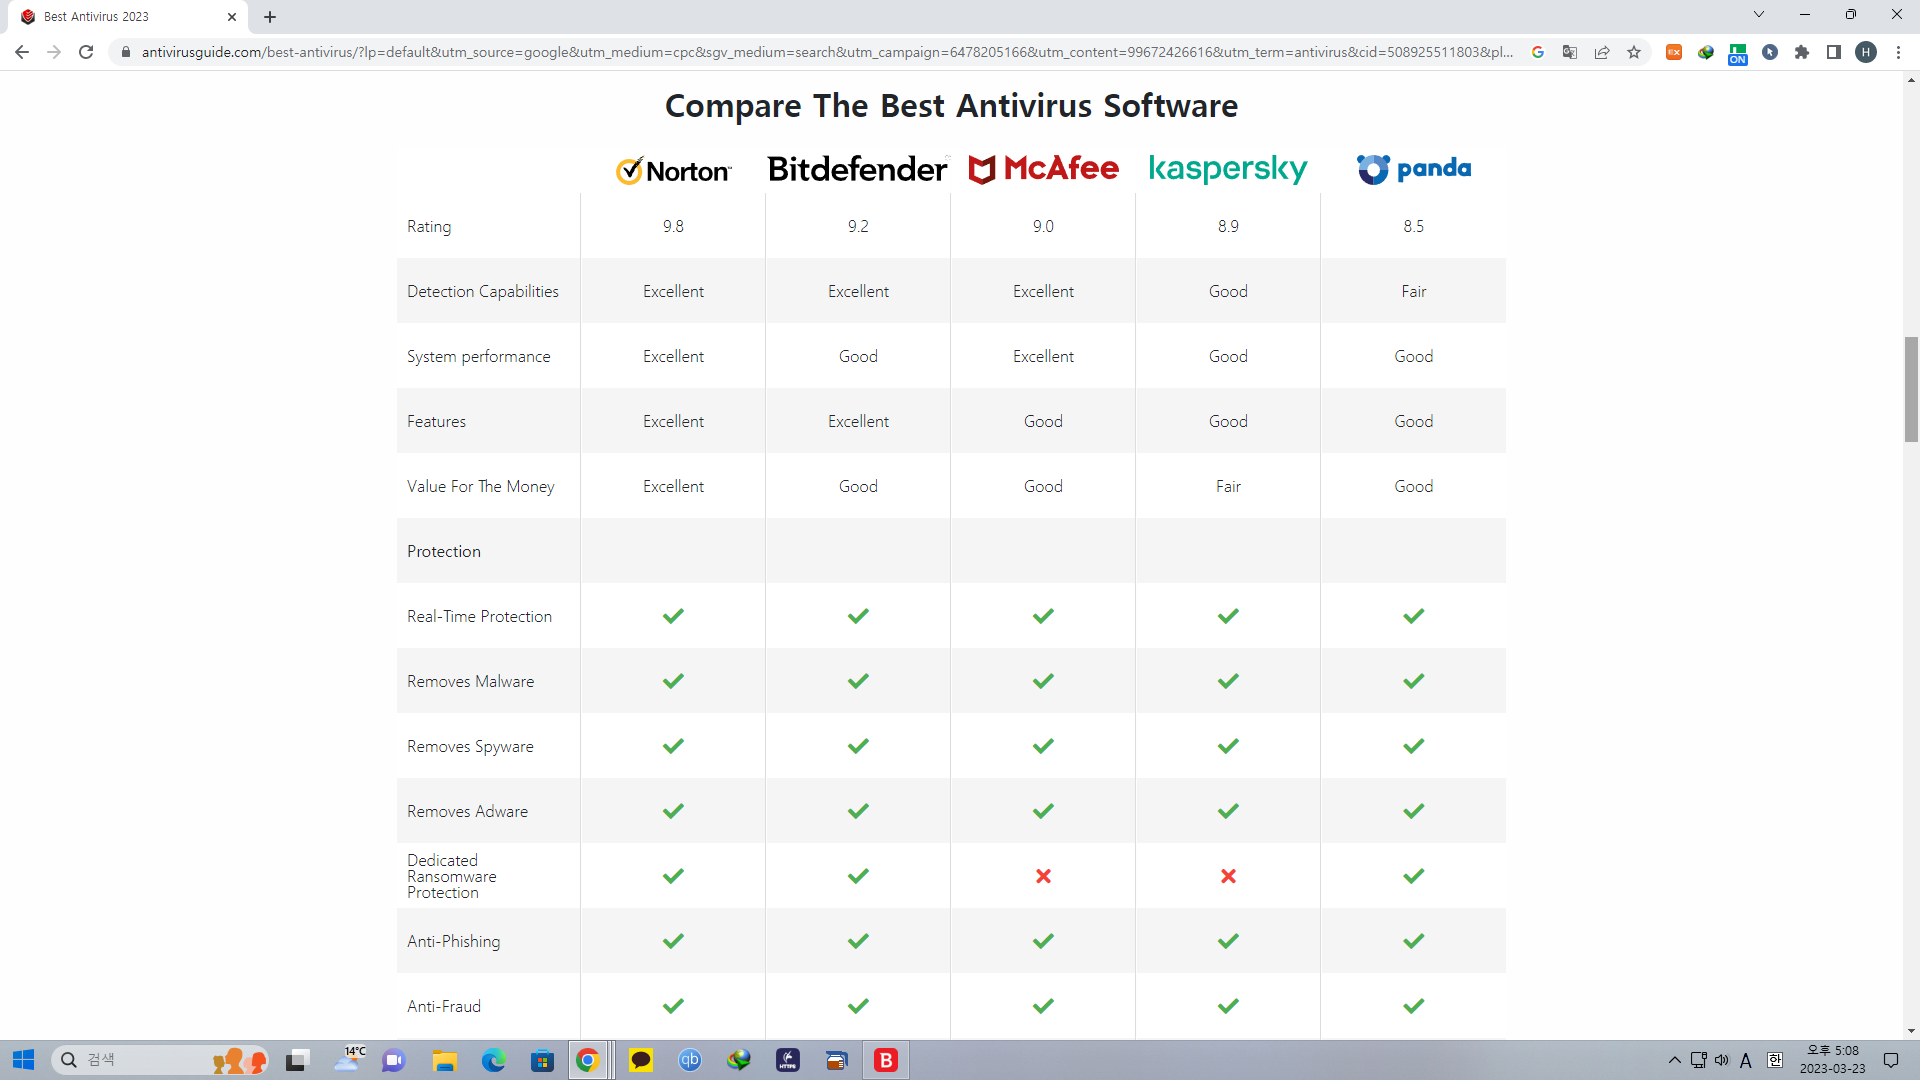
Task: Click the Anti-Phishing row label
Action: coord(453,941)
